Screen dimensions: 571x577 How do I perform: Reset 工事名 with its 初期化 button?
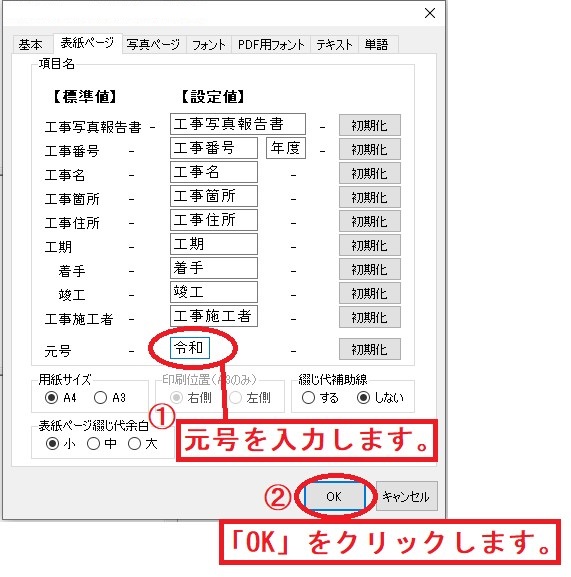click(x=370, y=173)
